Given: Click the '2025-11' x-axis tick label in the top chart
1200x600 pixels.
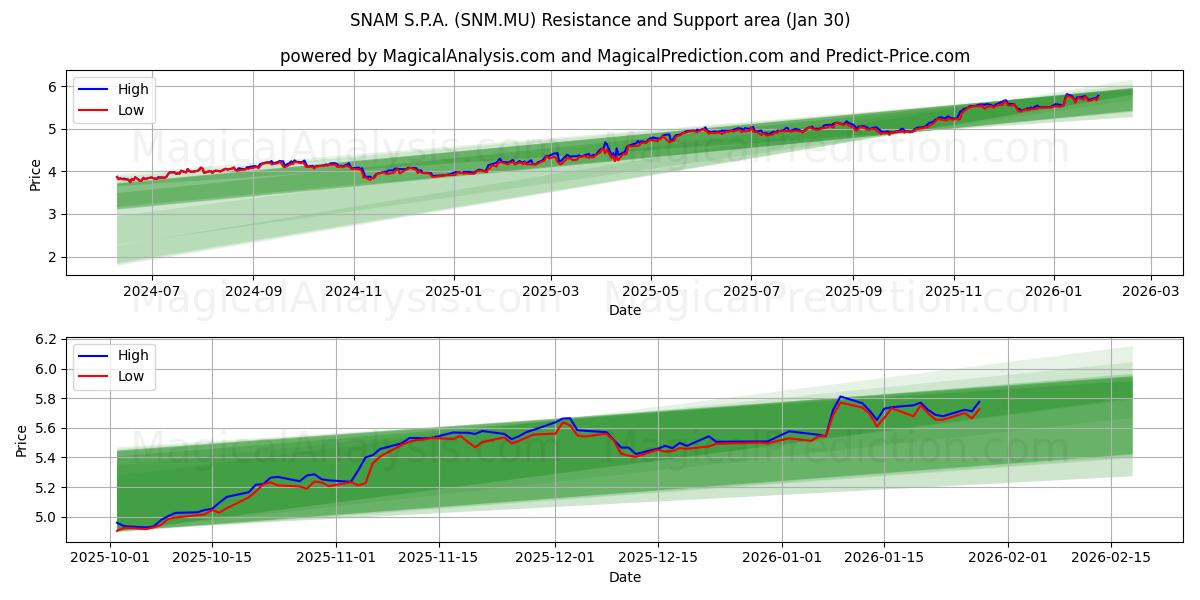Looking at the screenshot, I should coord(954,291).
